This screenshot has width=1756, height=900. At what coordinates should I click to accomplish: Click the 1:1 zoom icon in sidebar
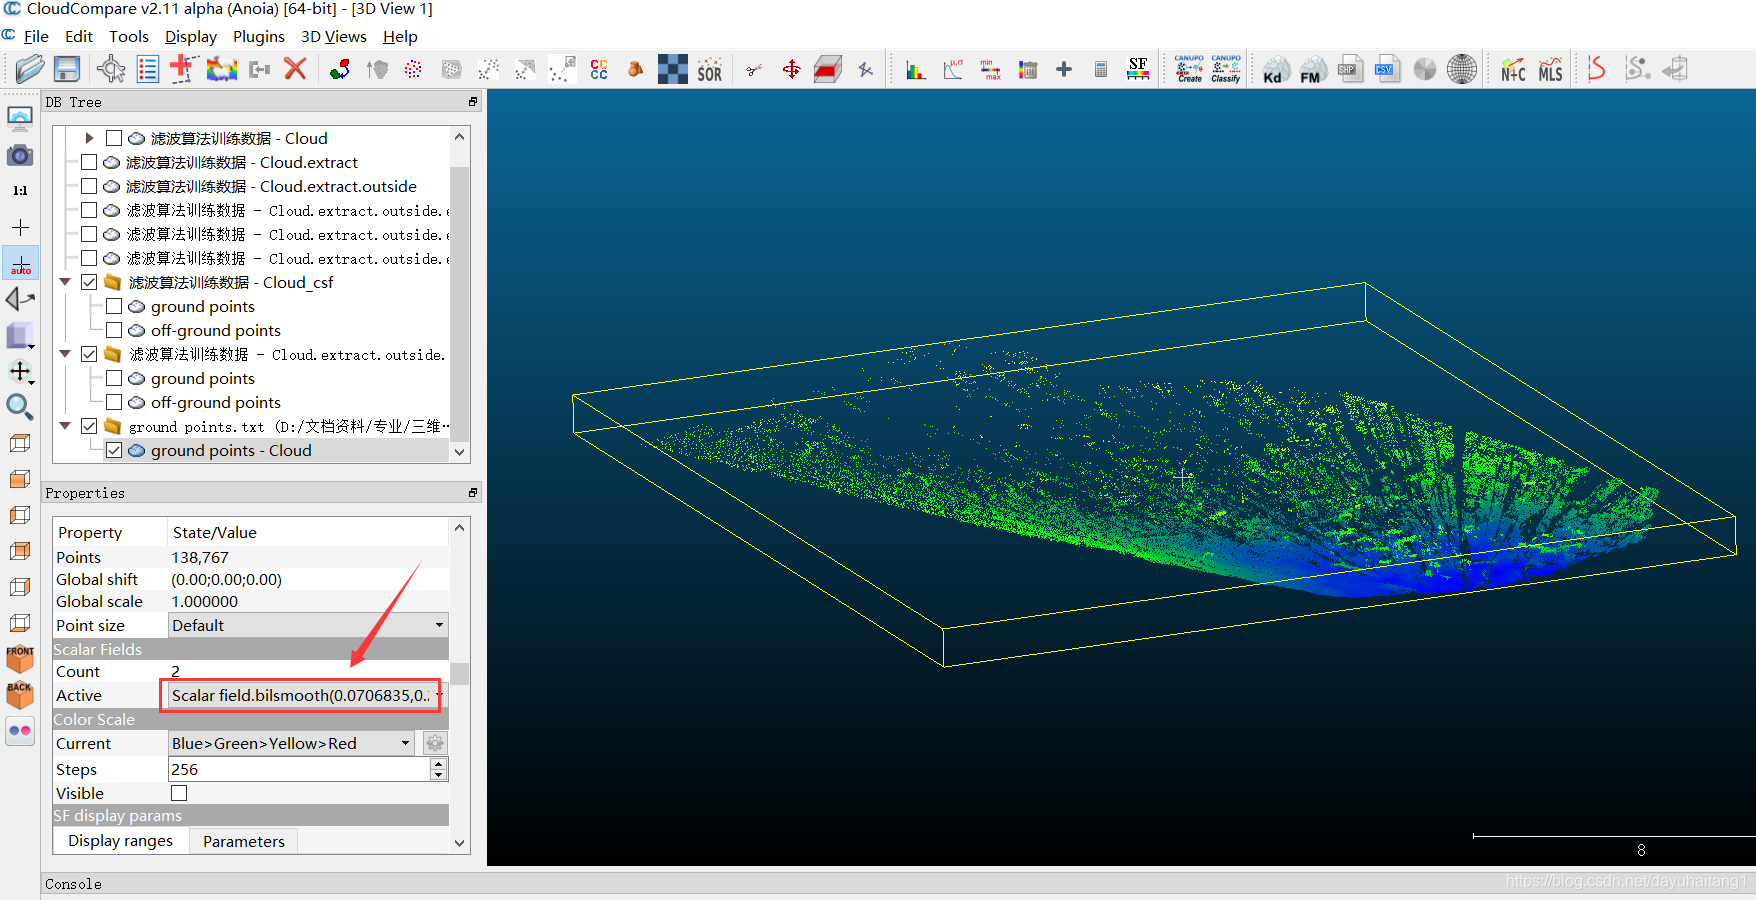point(20,190)
